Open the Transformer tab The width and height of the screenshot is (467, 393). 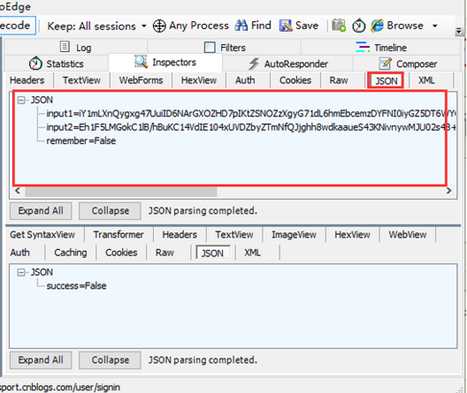pyautogui.click(x=118, y=235)
